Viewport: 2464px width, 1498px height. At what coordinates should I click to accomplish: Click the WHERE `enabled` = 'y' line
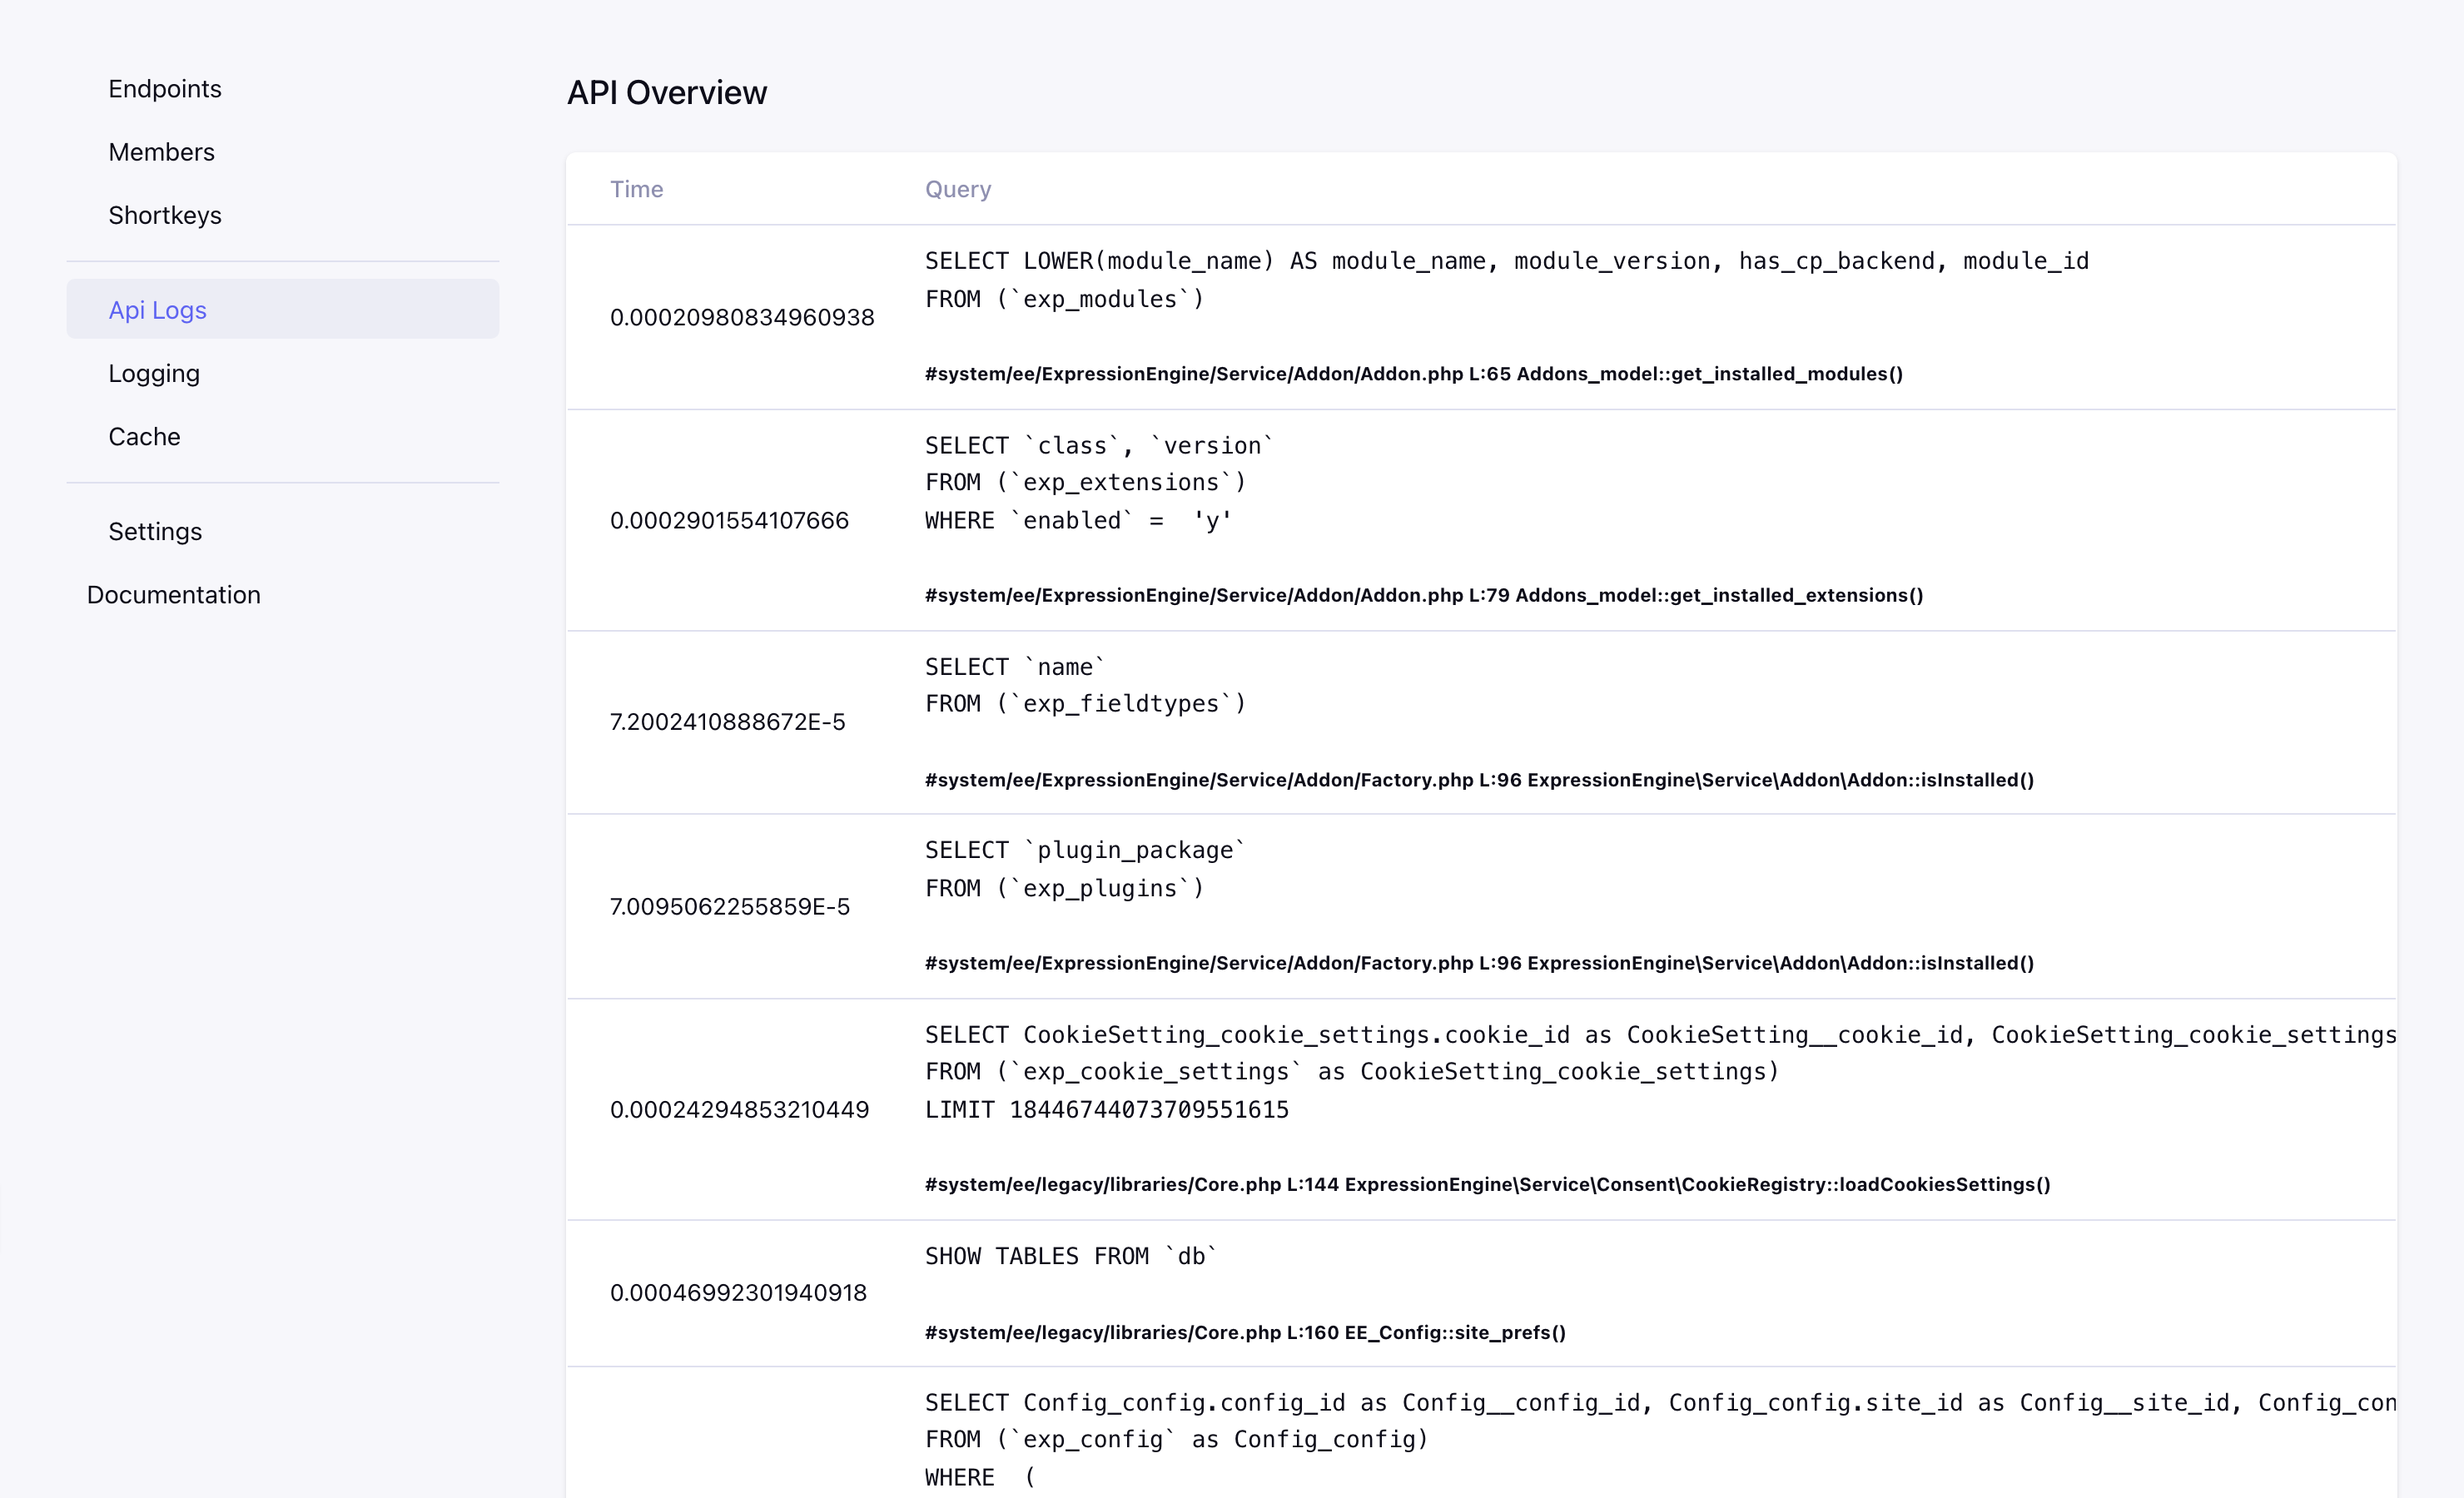(1079, 521)
